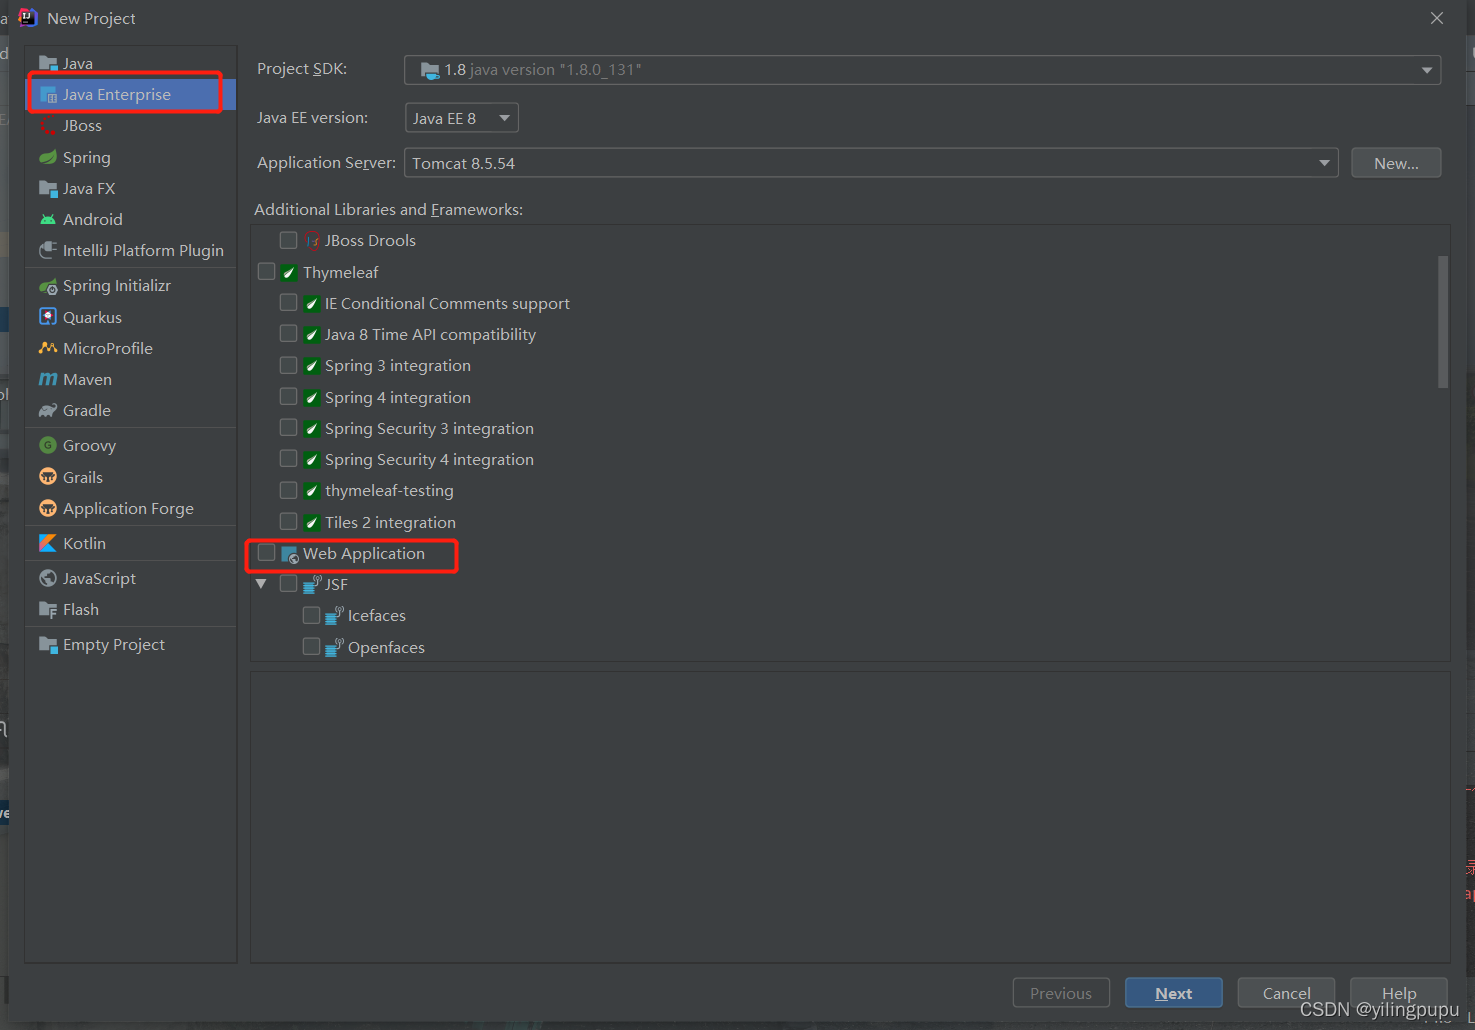
Task: Click the Flash folder icon
Action: point(48,609)
